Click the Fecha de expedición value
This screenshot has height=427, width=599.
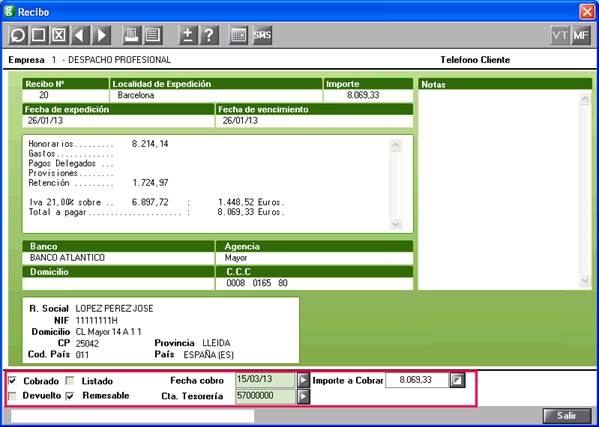45,121
